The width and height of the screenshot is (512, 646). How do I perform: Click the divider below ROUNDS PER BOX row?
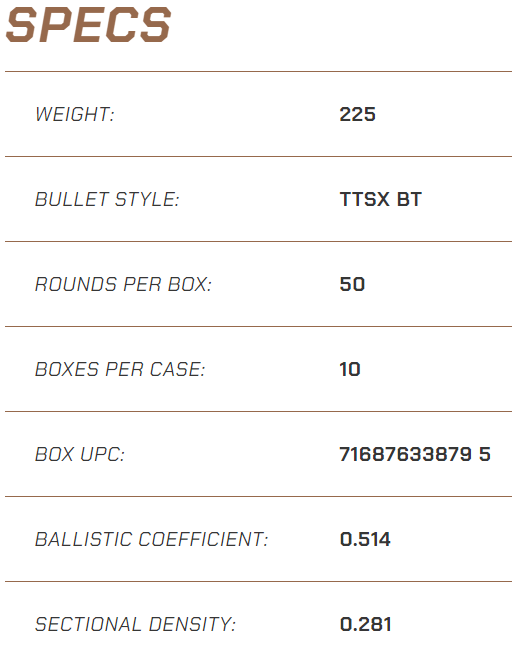point(258,327)
